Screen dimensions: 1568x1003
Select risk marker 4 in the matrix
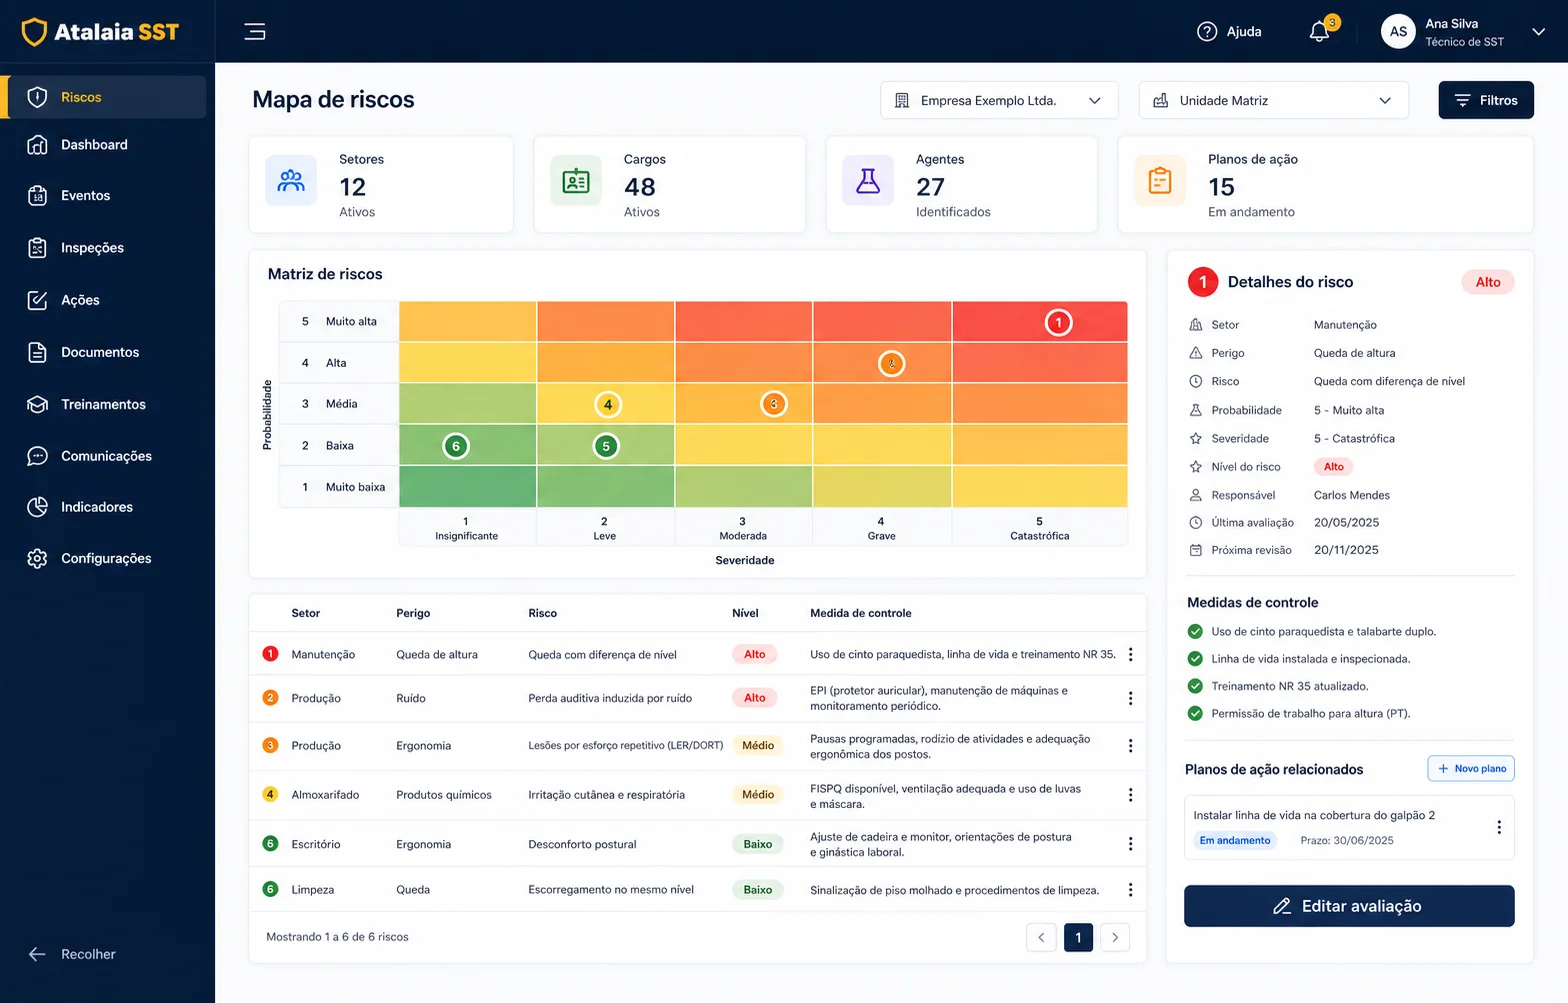click(608, 405)
